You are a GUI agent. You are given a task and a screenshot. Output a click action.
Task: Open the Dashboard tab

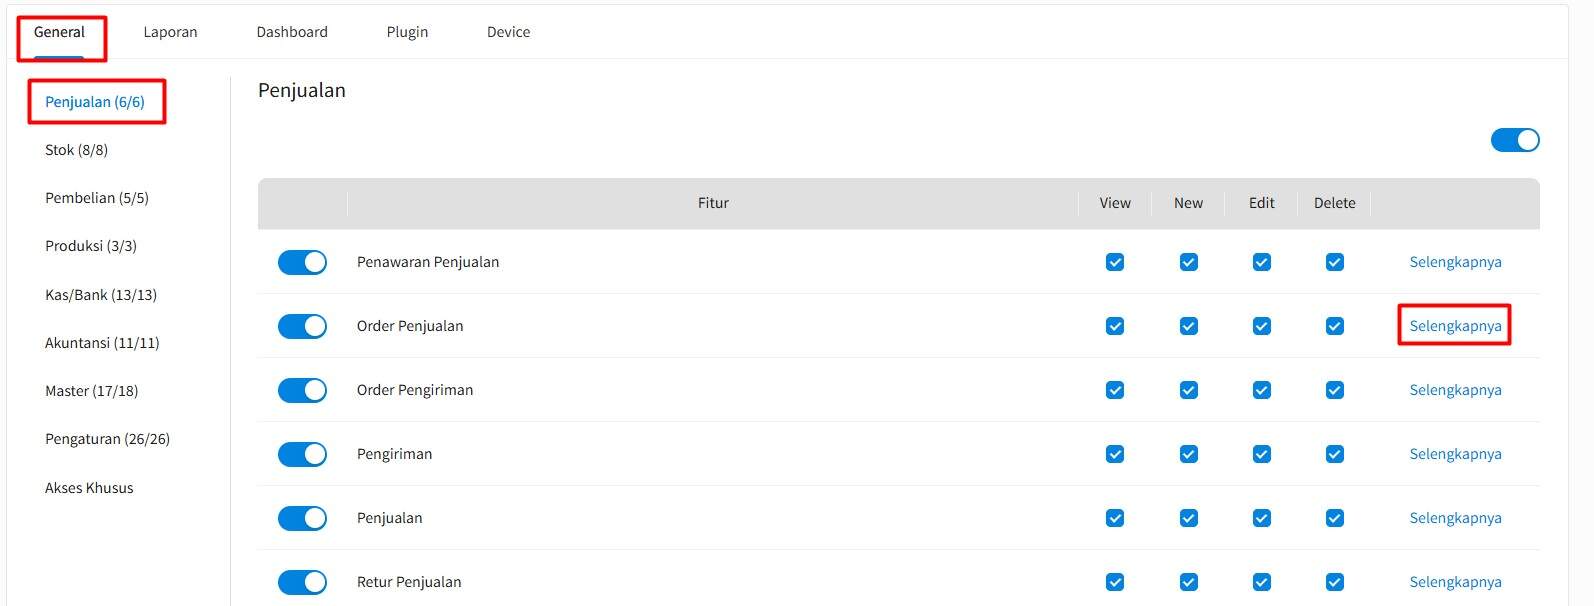click(291, 31)
